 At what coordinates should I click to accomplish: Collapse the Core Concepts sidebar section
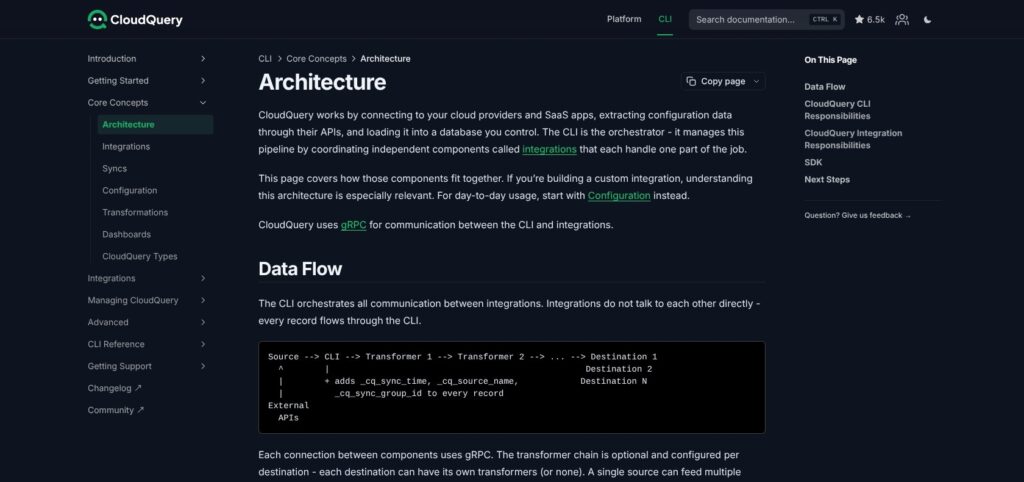click(202, 103)
